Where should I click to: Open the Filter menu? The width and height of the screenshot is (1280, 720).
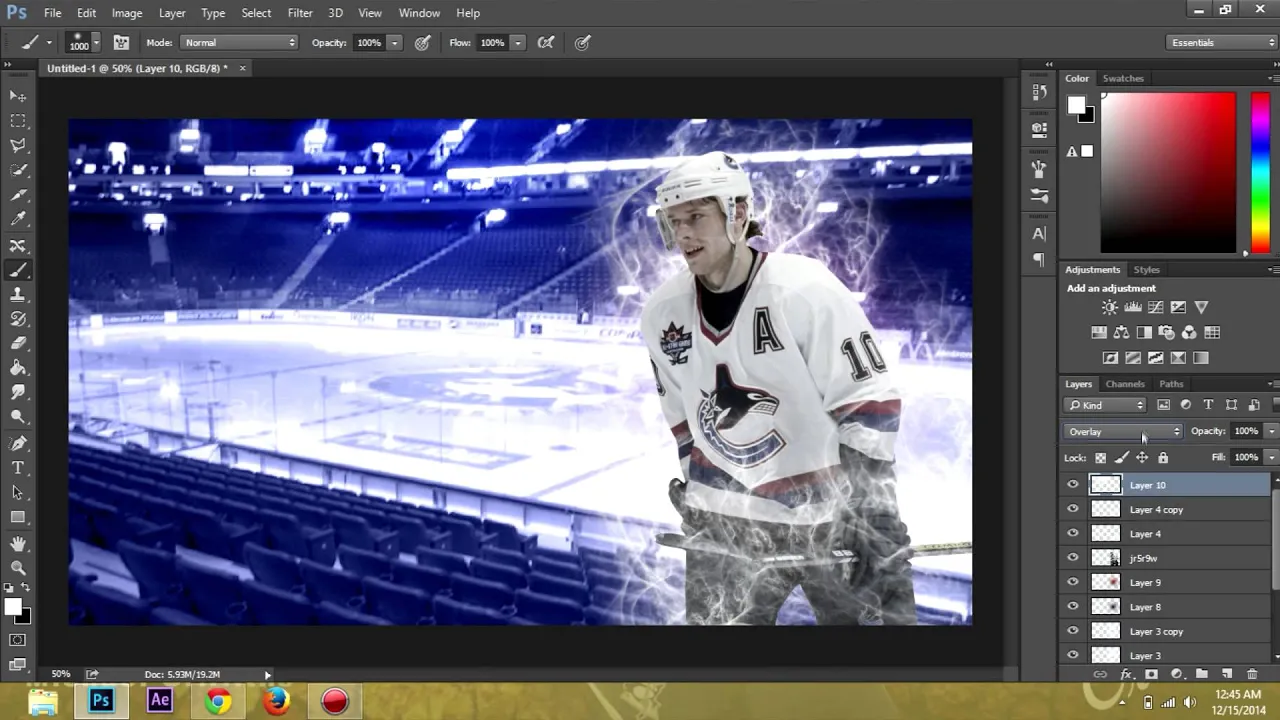point(300,13)
